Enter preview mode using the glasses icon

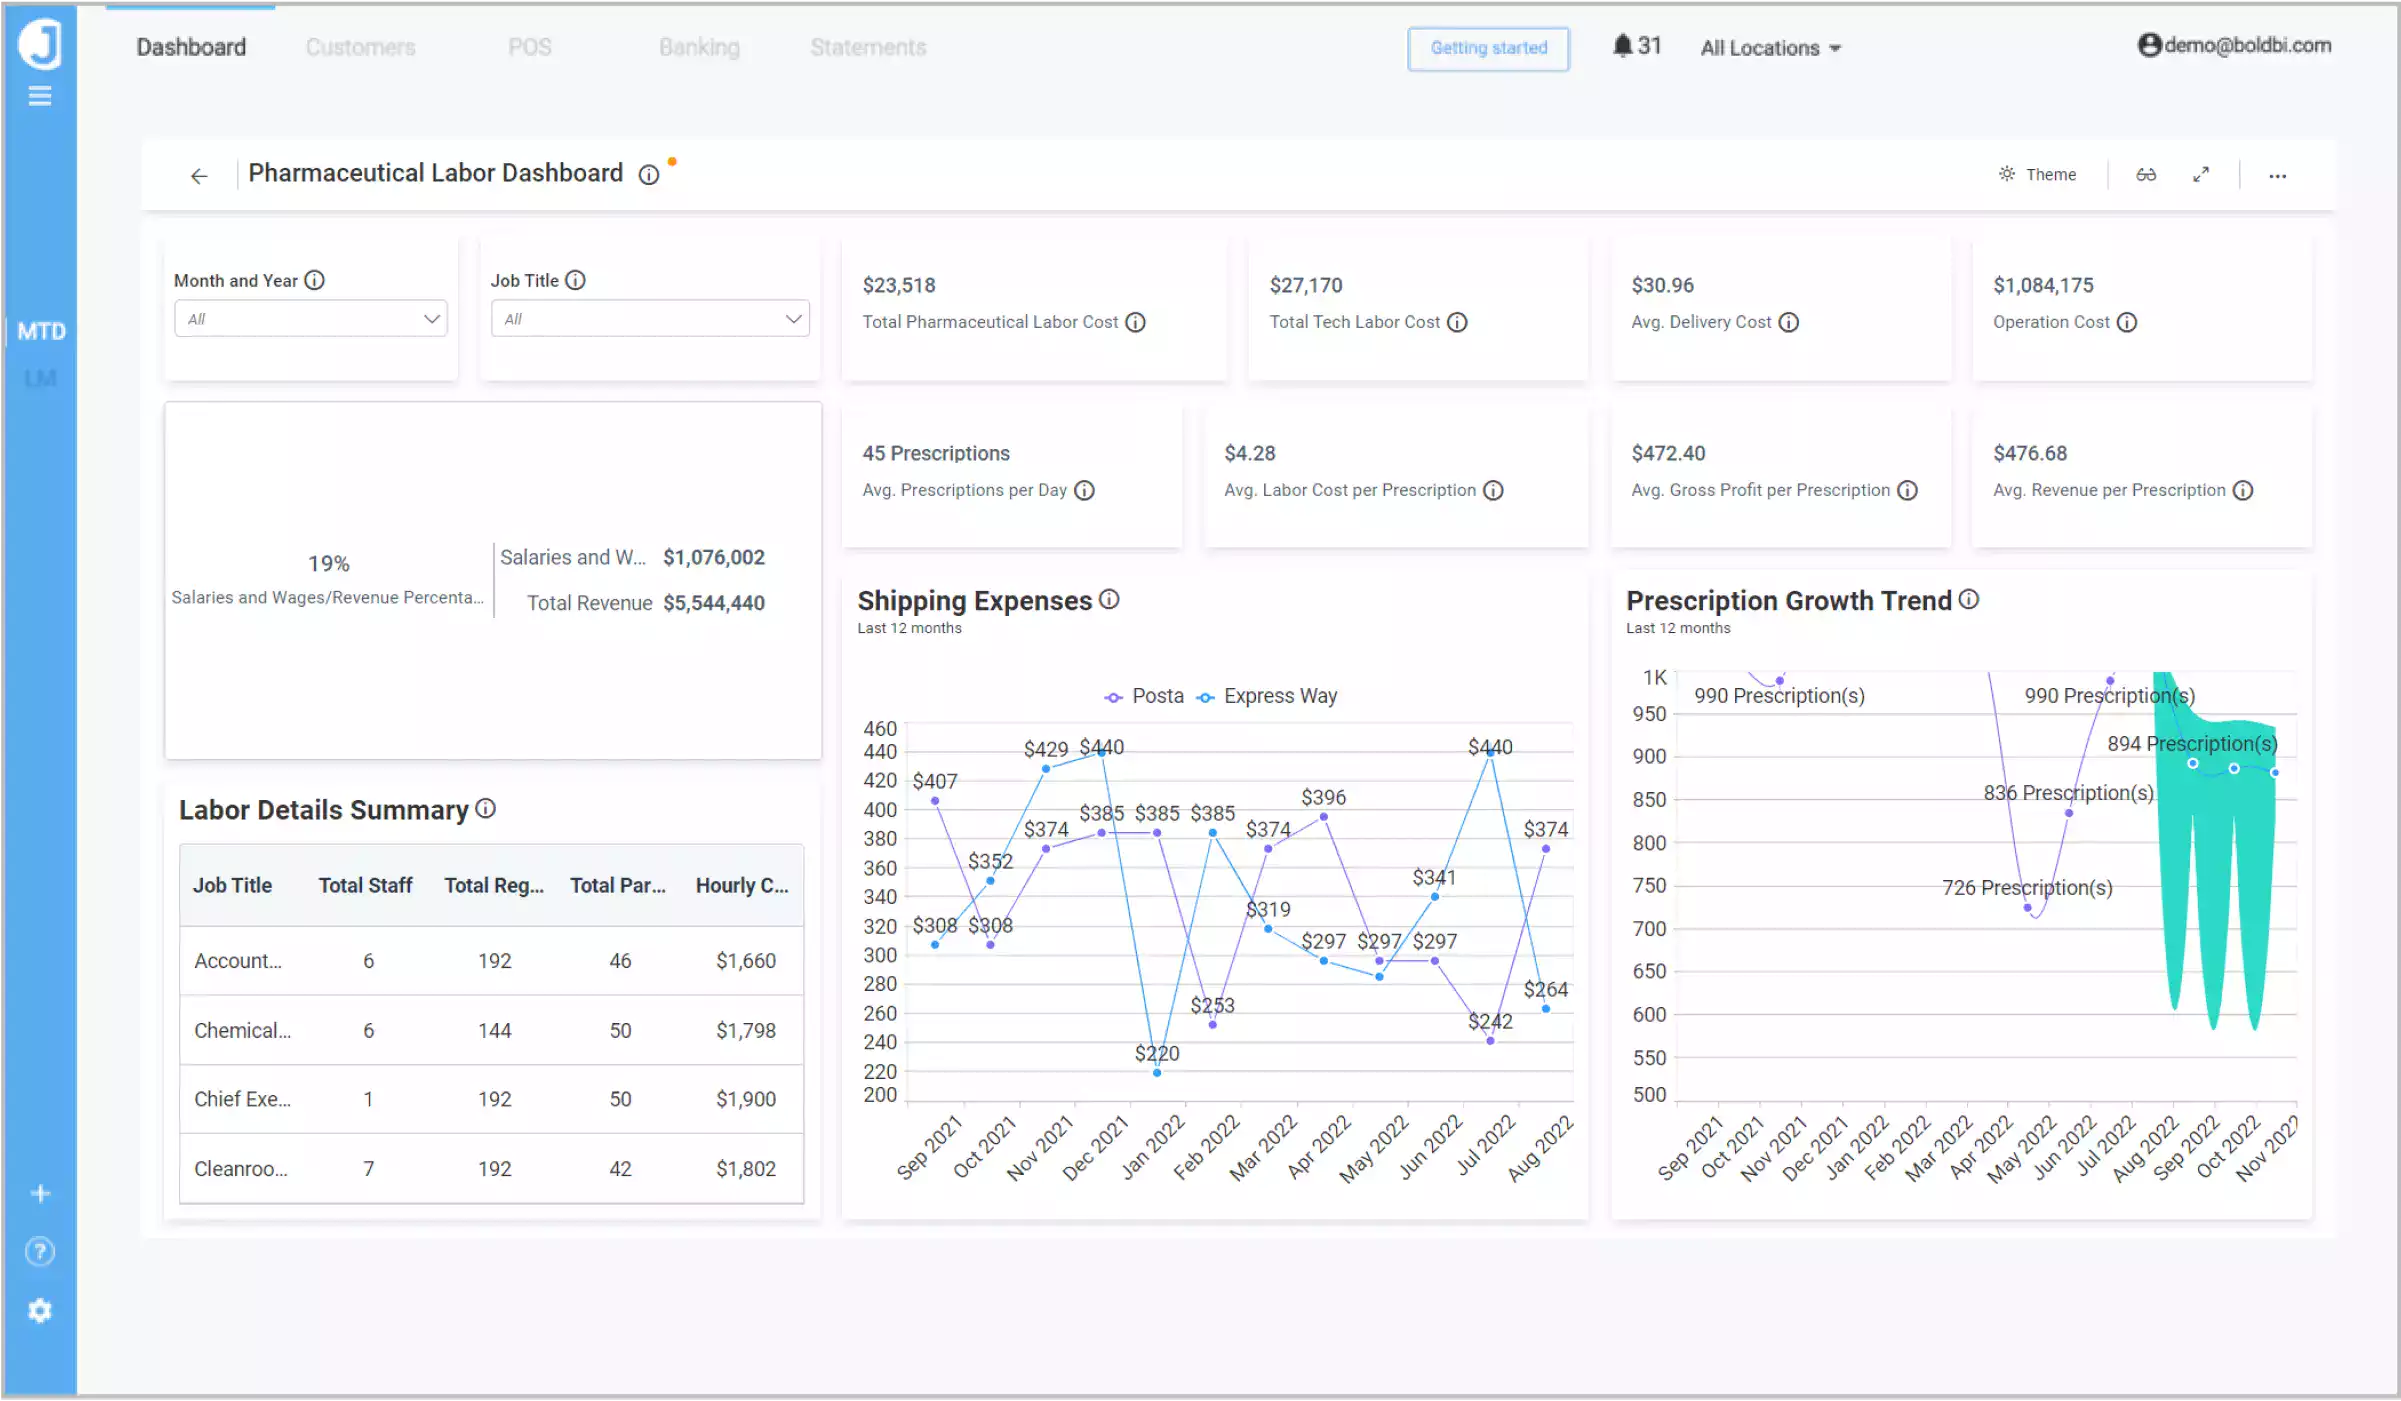click(2146, 174)
